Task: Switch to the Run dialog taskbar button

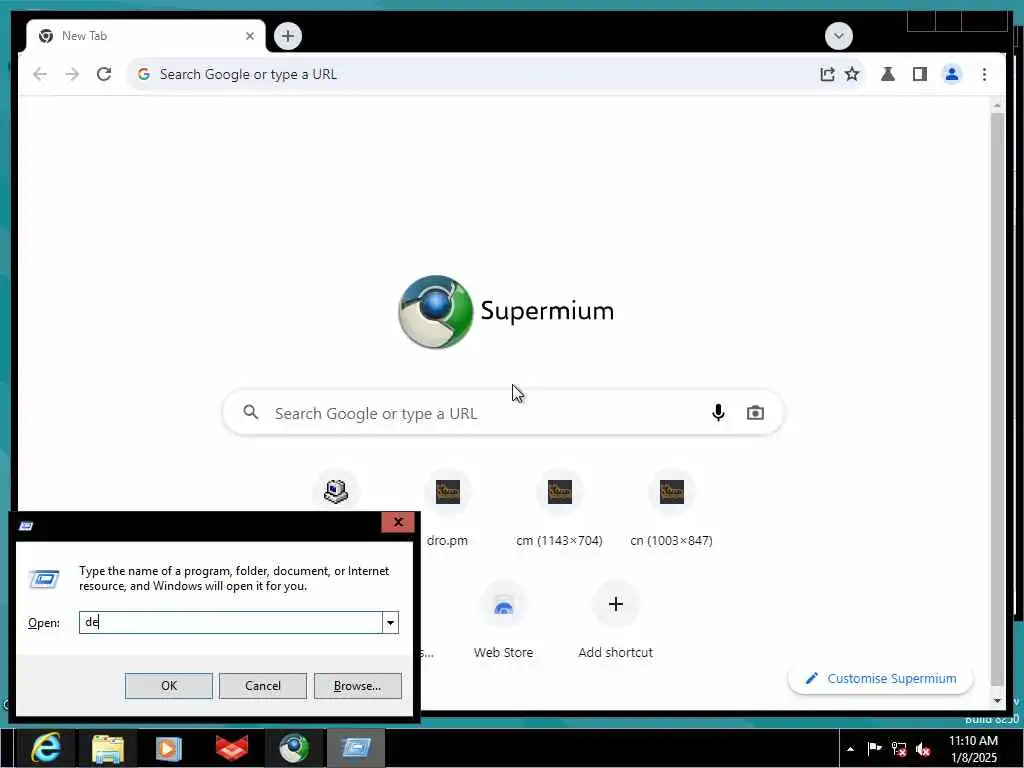Action: (x=357, y=748)
